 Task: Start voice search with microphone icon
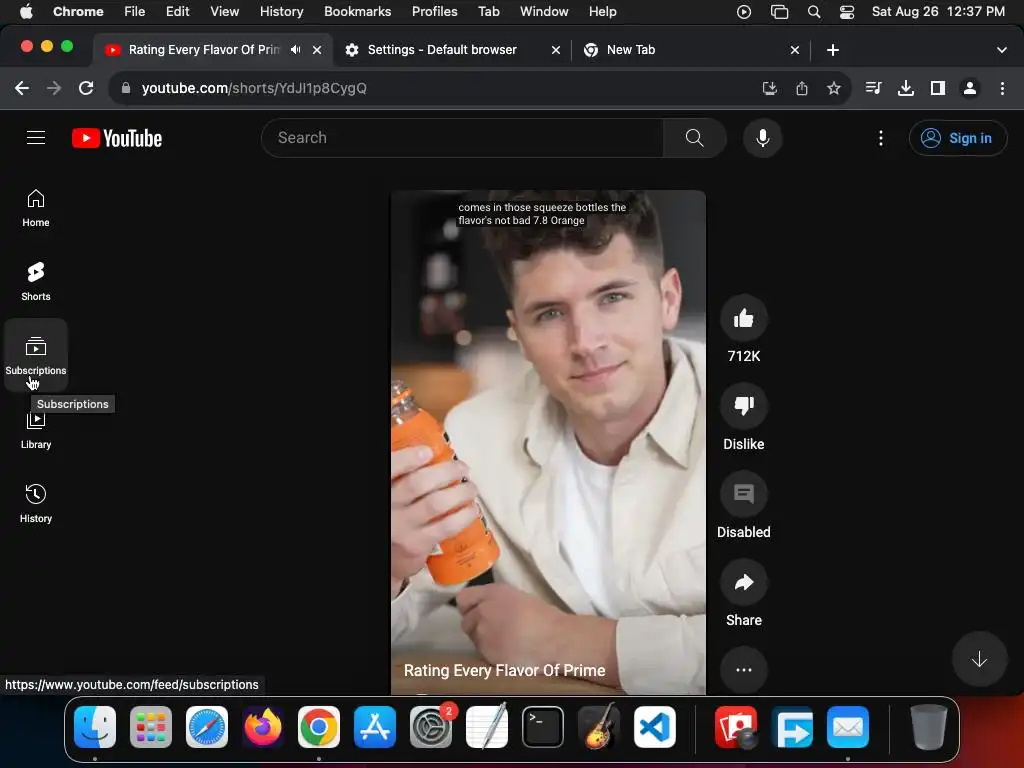[x=762, y=138]
